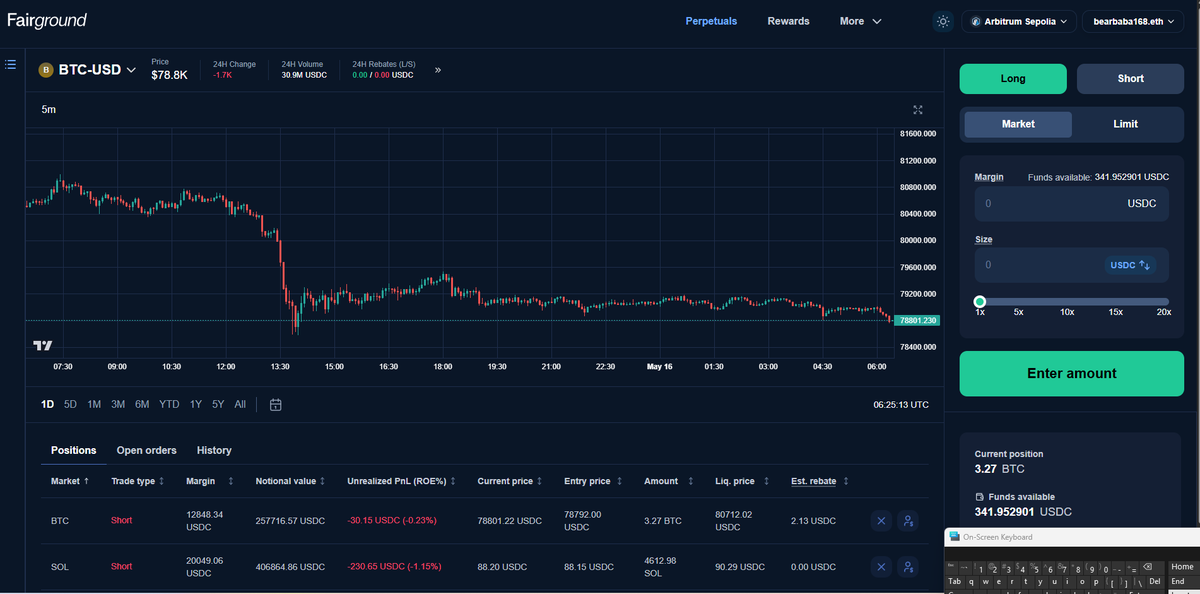Screen dimensions: 1200x594
Task: Expand chart to fullscreen
Action: 918,109
